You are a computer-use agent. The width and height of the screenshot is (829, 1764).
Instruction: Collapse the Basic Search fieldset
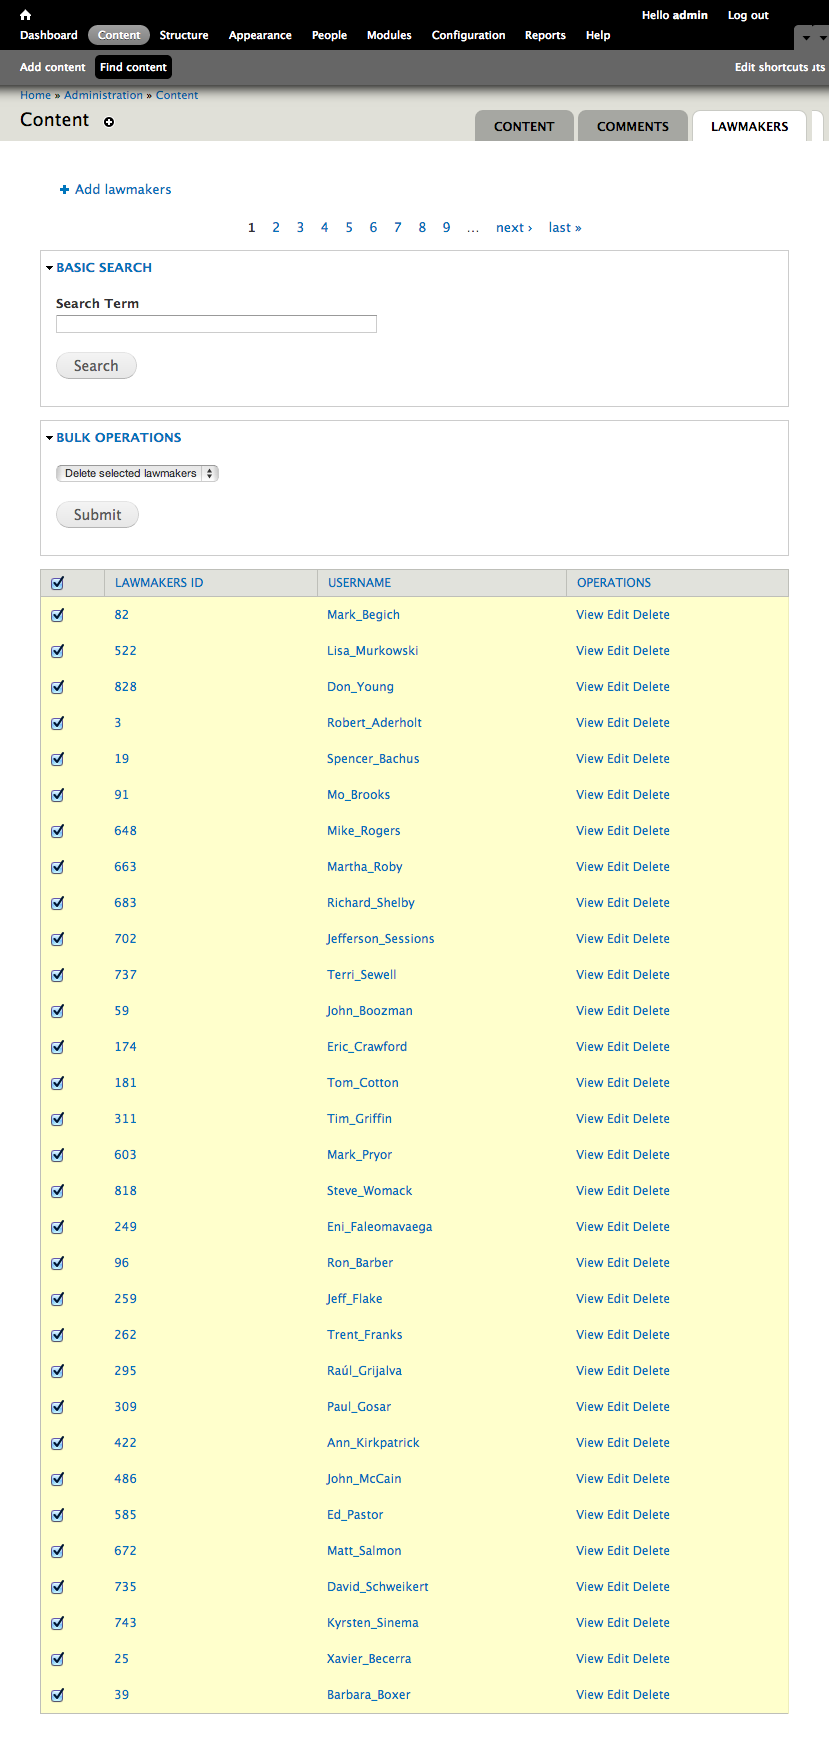104,267
